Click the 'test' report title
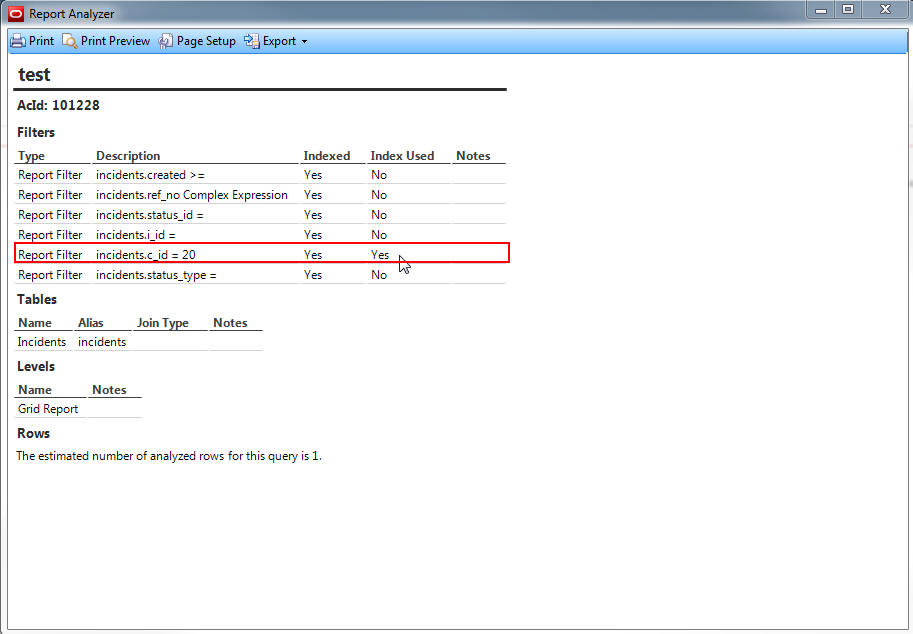913x634 pixels. [34, 75]
